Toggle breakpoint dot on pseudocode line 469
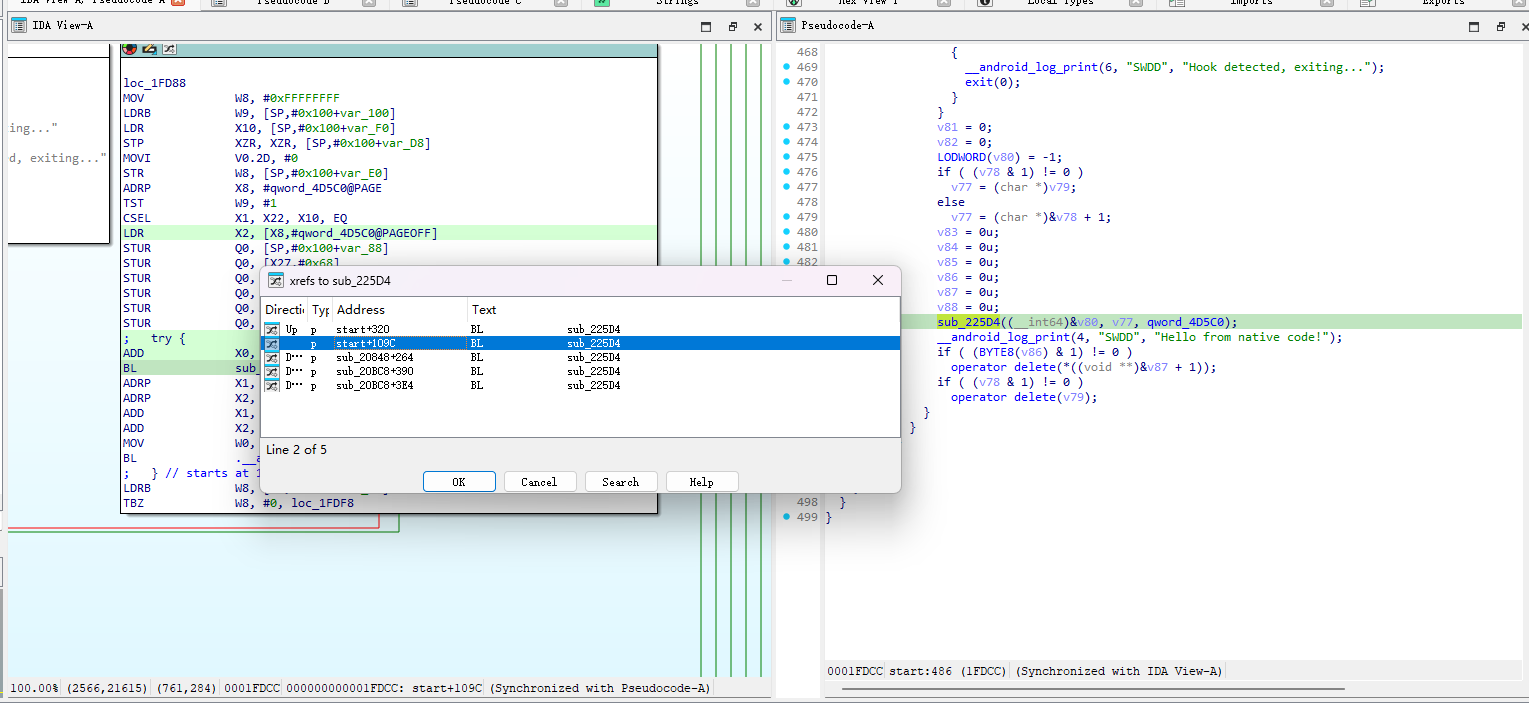This screenshot has width=1529, height=703. pos(787,67)
